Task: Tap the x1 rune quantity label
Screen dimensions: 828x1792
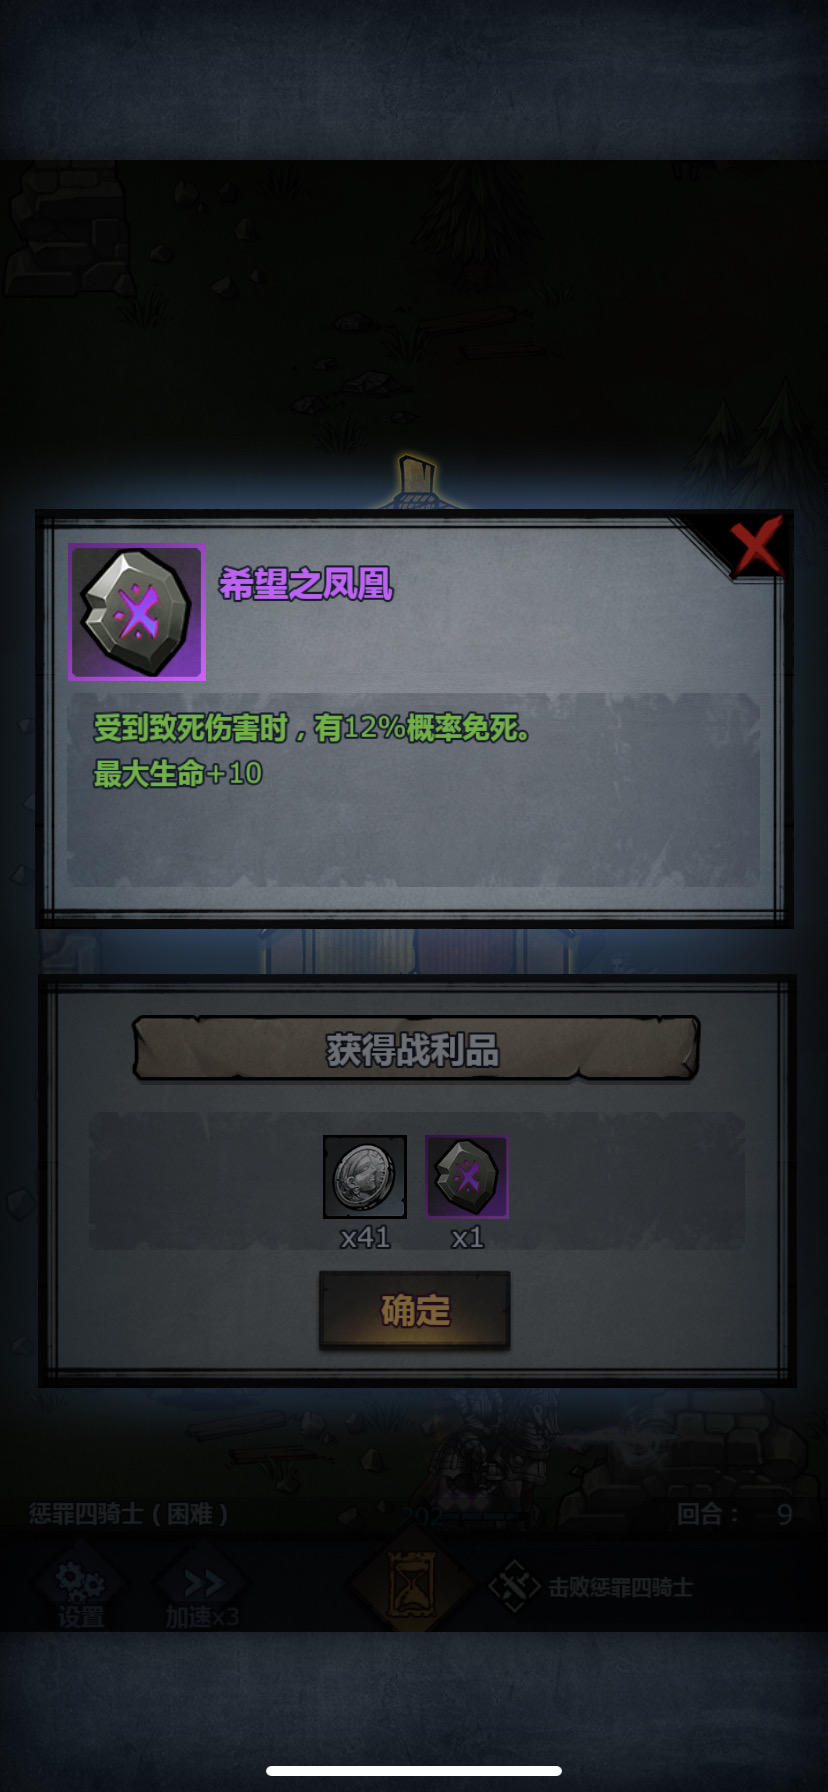Action: pyautogui.click(x=467, y=1238)
